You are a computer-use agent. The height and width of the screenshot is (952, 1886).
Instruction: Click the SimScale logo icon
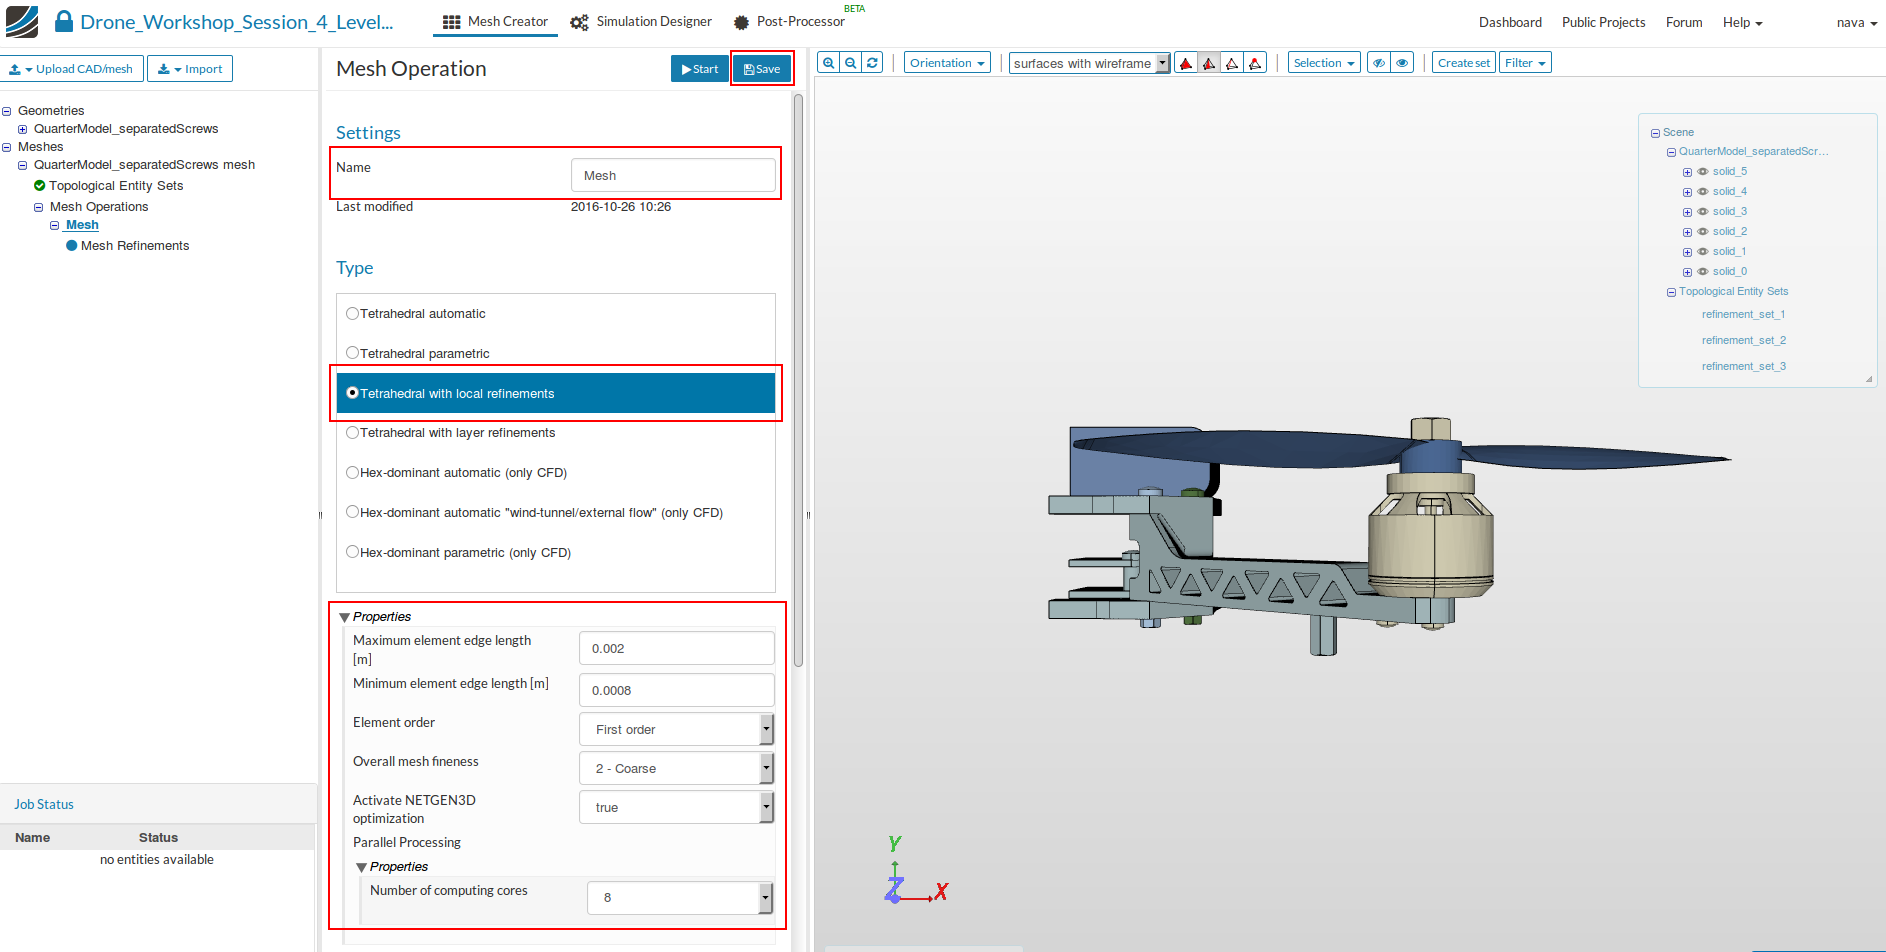coord(22,21)
